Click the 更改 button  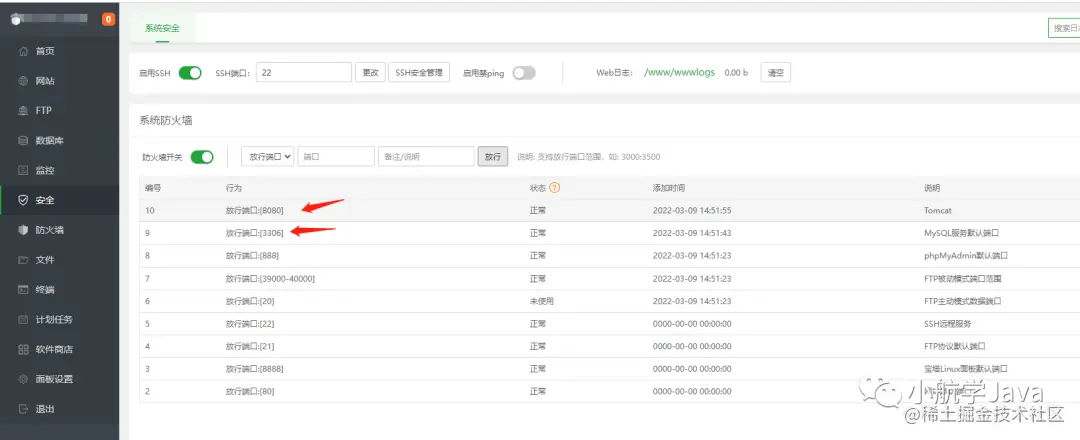pyautogui.click(x=371, y=72)
